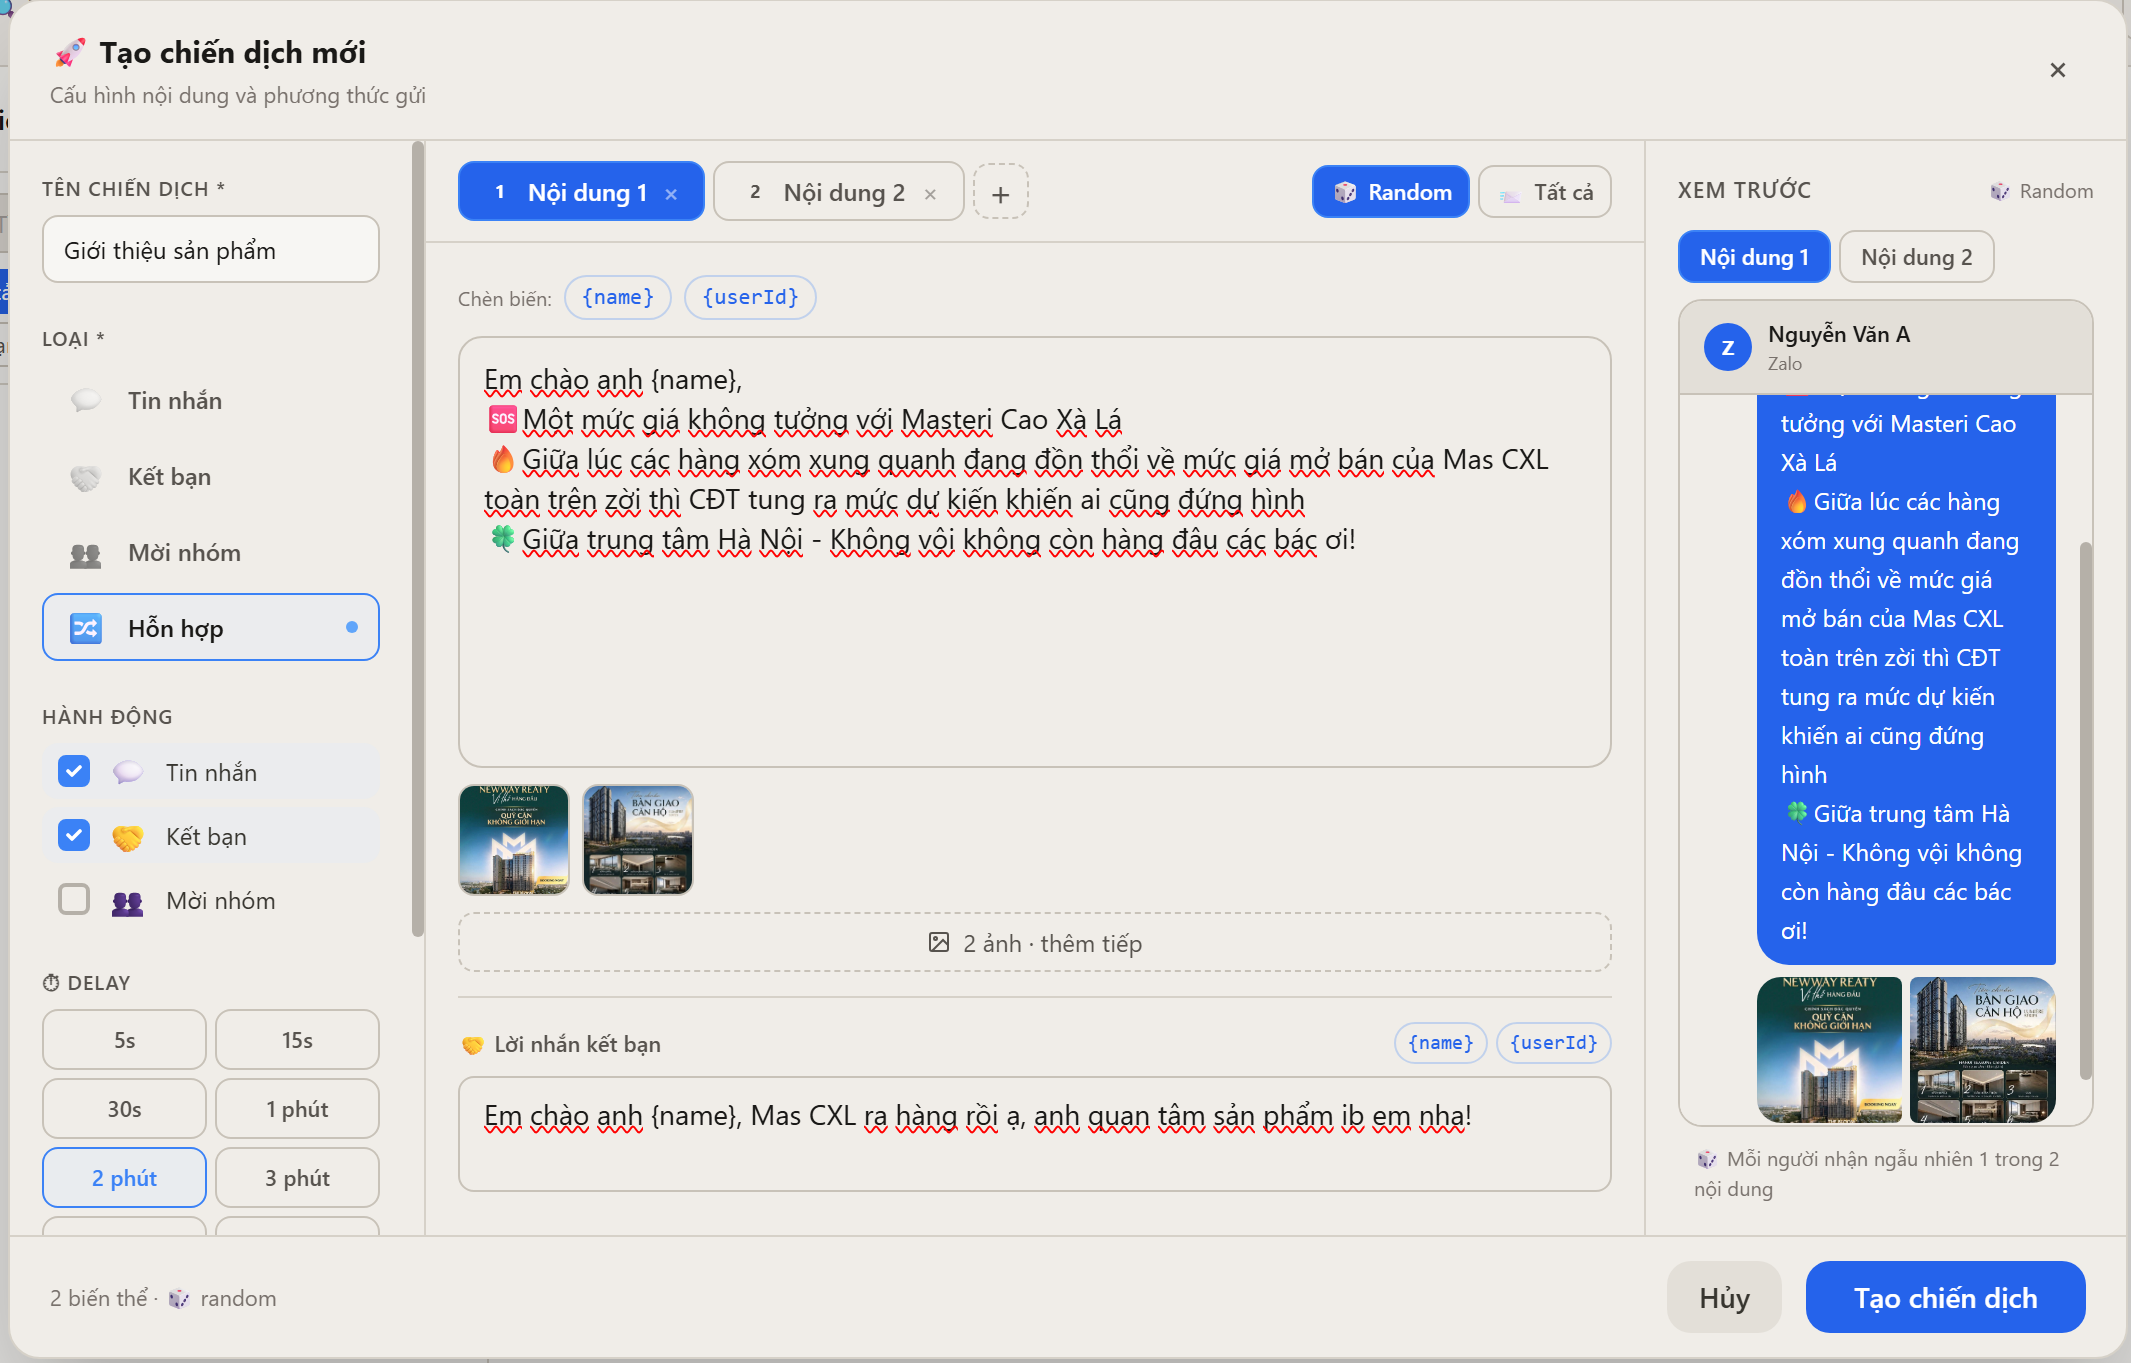Viewport: 2131px width, 1363px height.
Task: Edit the campaign name field Giới thiệu sản phẩm
Action: pyautogui.click(x=211, y=250)
